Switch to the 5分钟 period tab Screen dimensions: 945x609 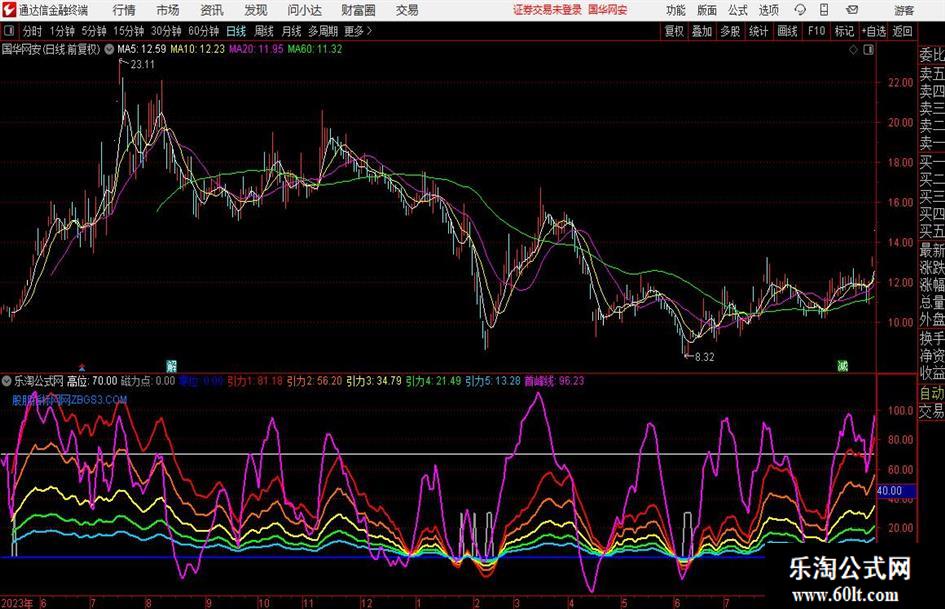pos(93,31)
